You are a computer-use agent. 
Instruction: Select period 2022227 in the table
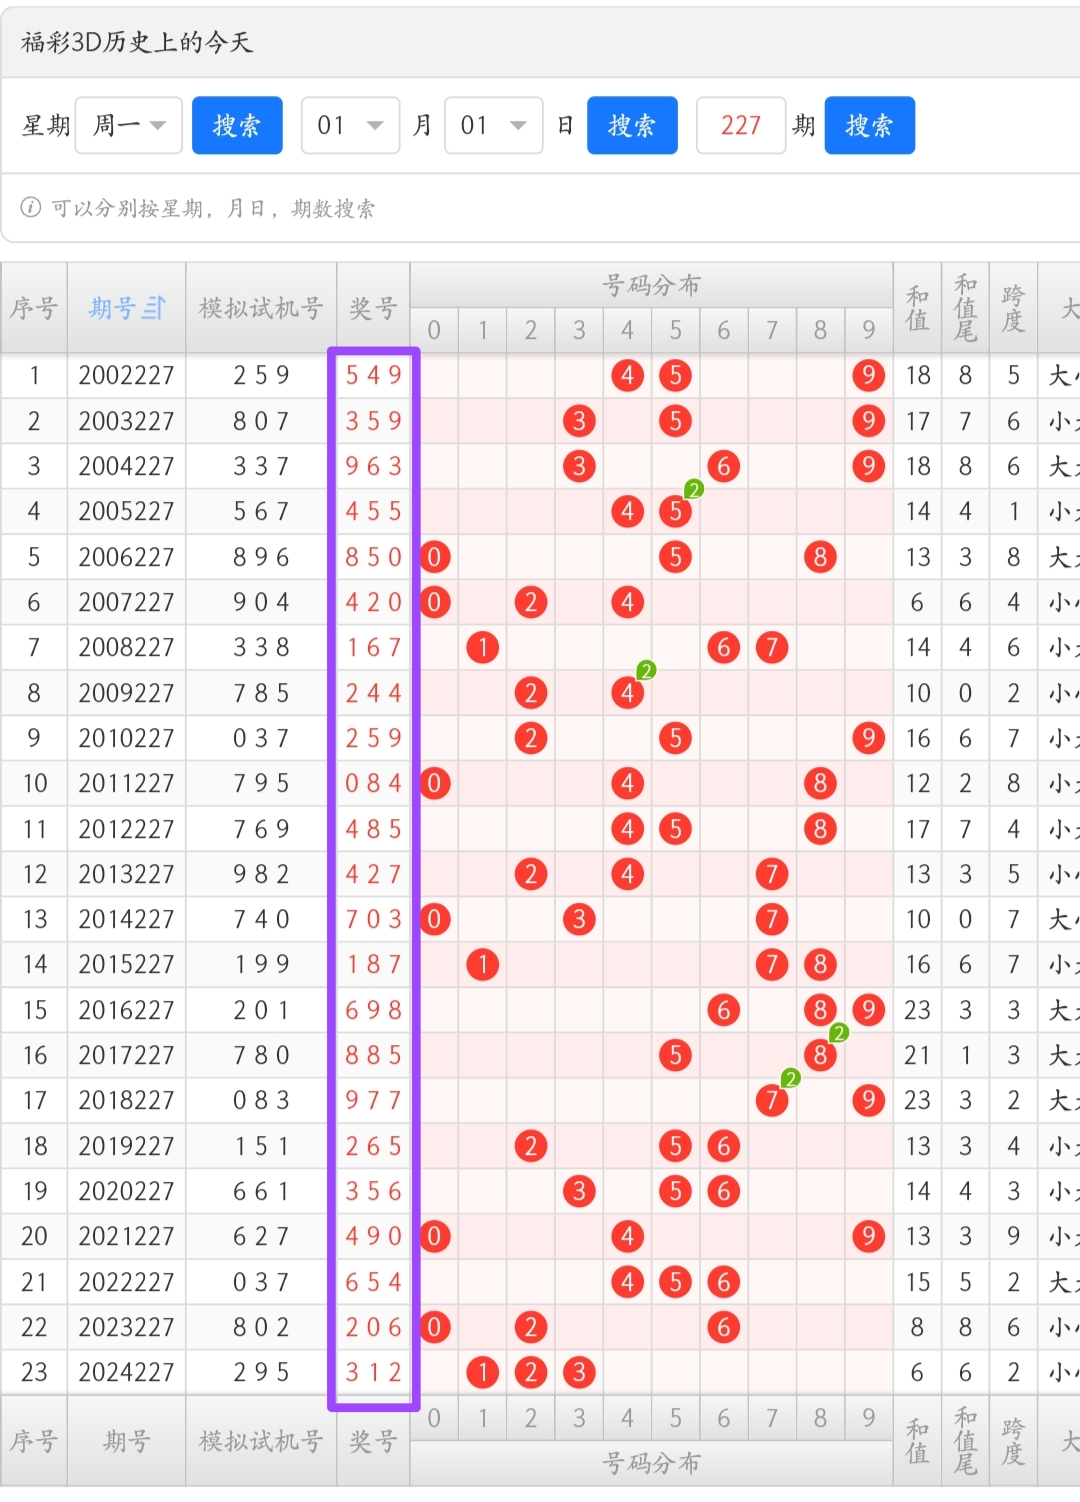click(x=126, y=1282)
